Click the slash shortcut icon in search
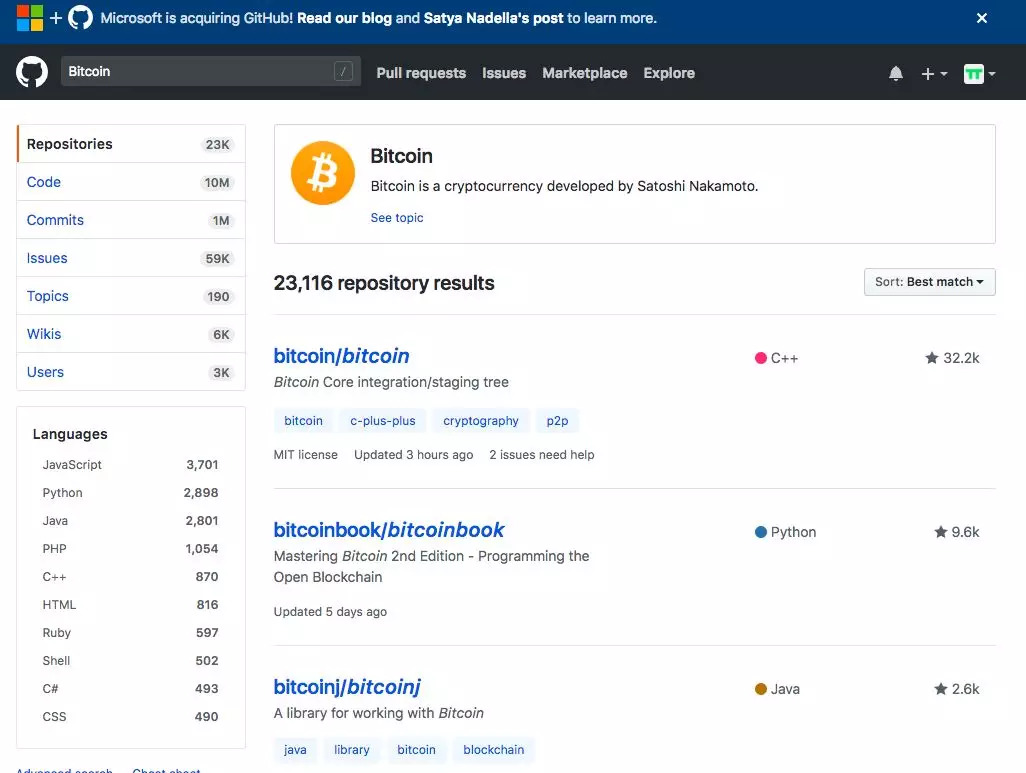 tap(344, 71)
